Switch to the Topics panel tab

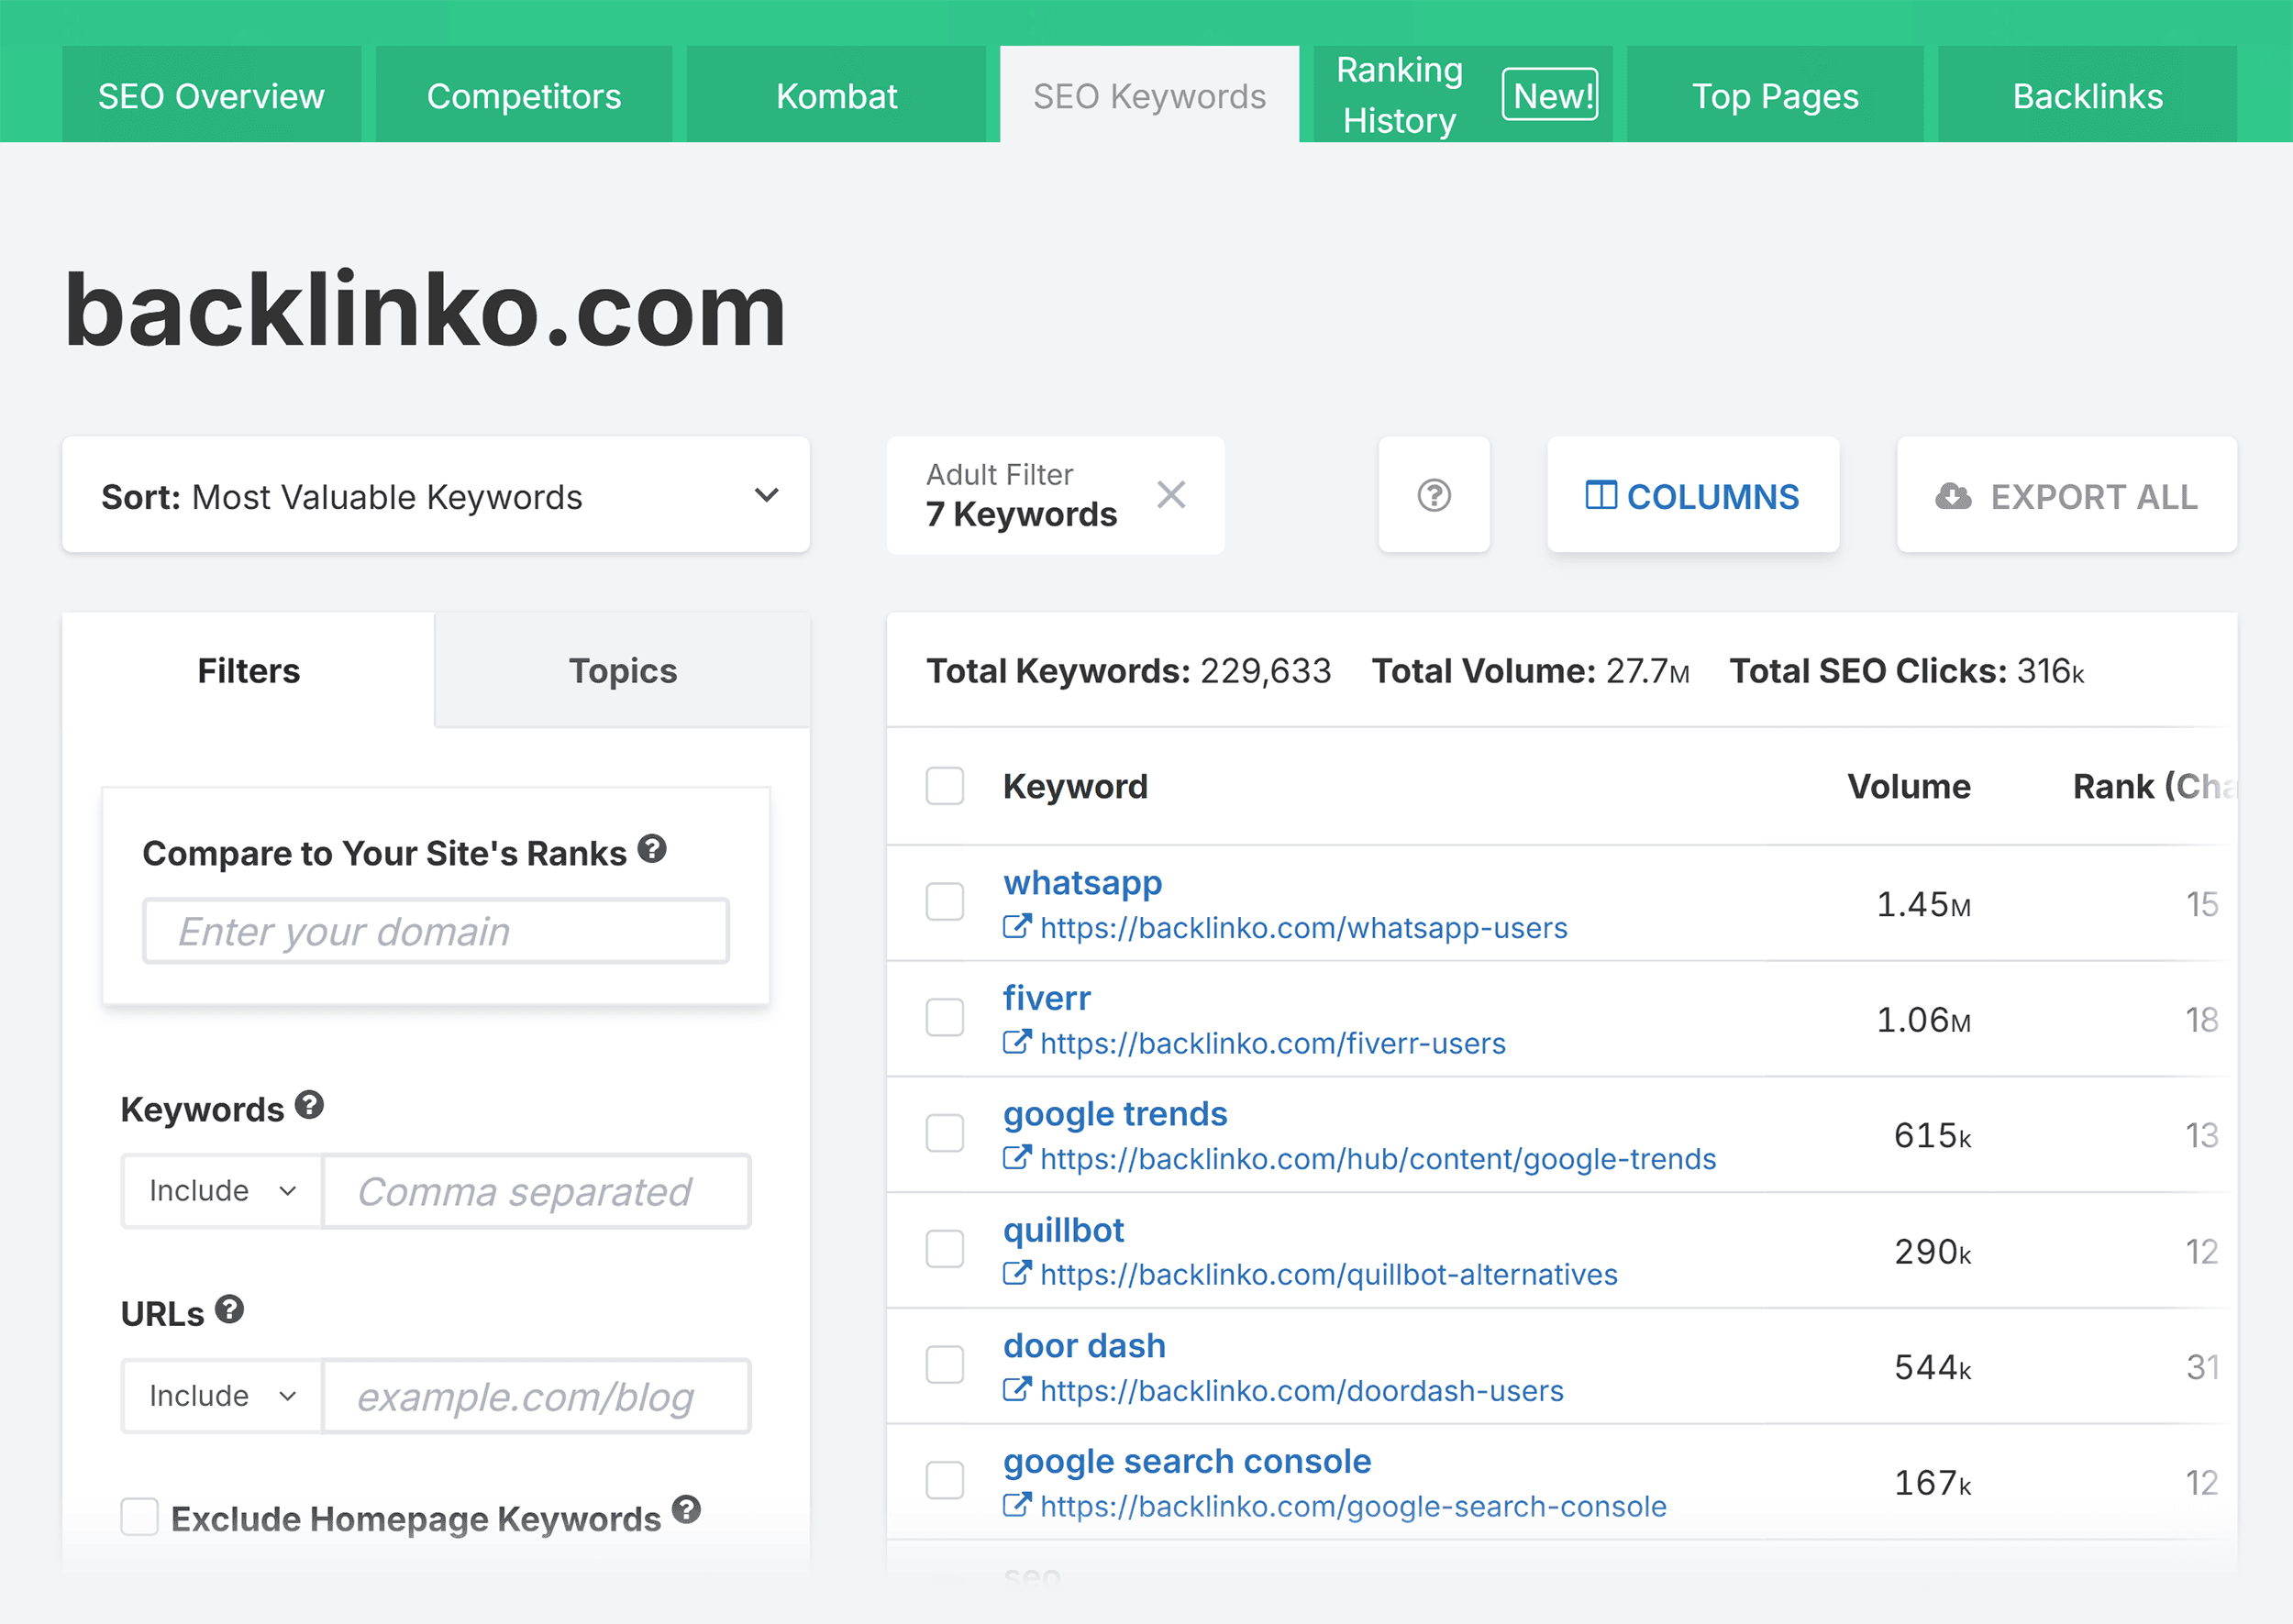(623, 670)
